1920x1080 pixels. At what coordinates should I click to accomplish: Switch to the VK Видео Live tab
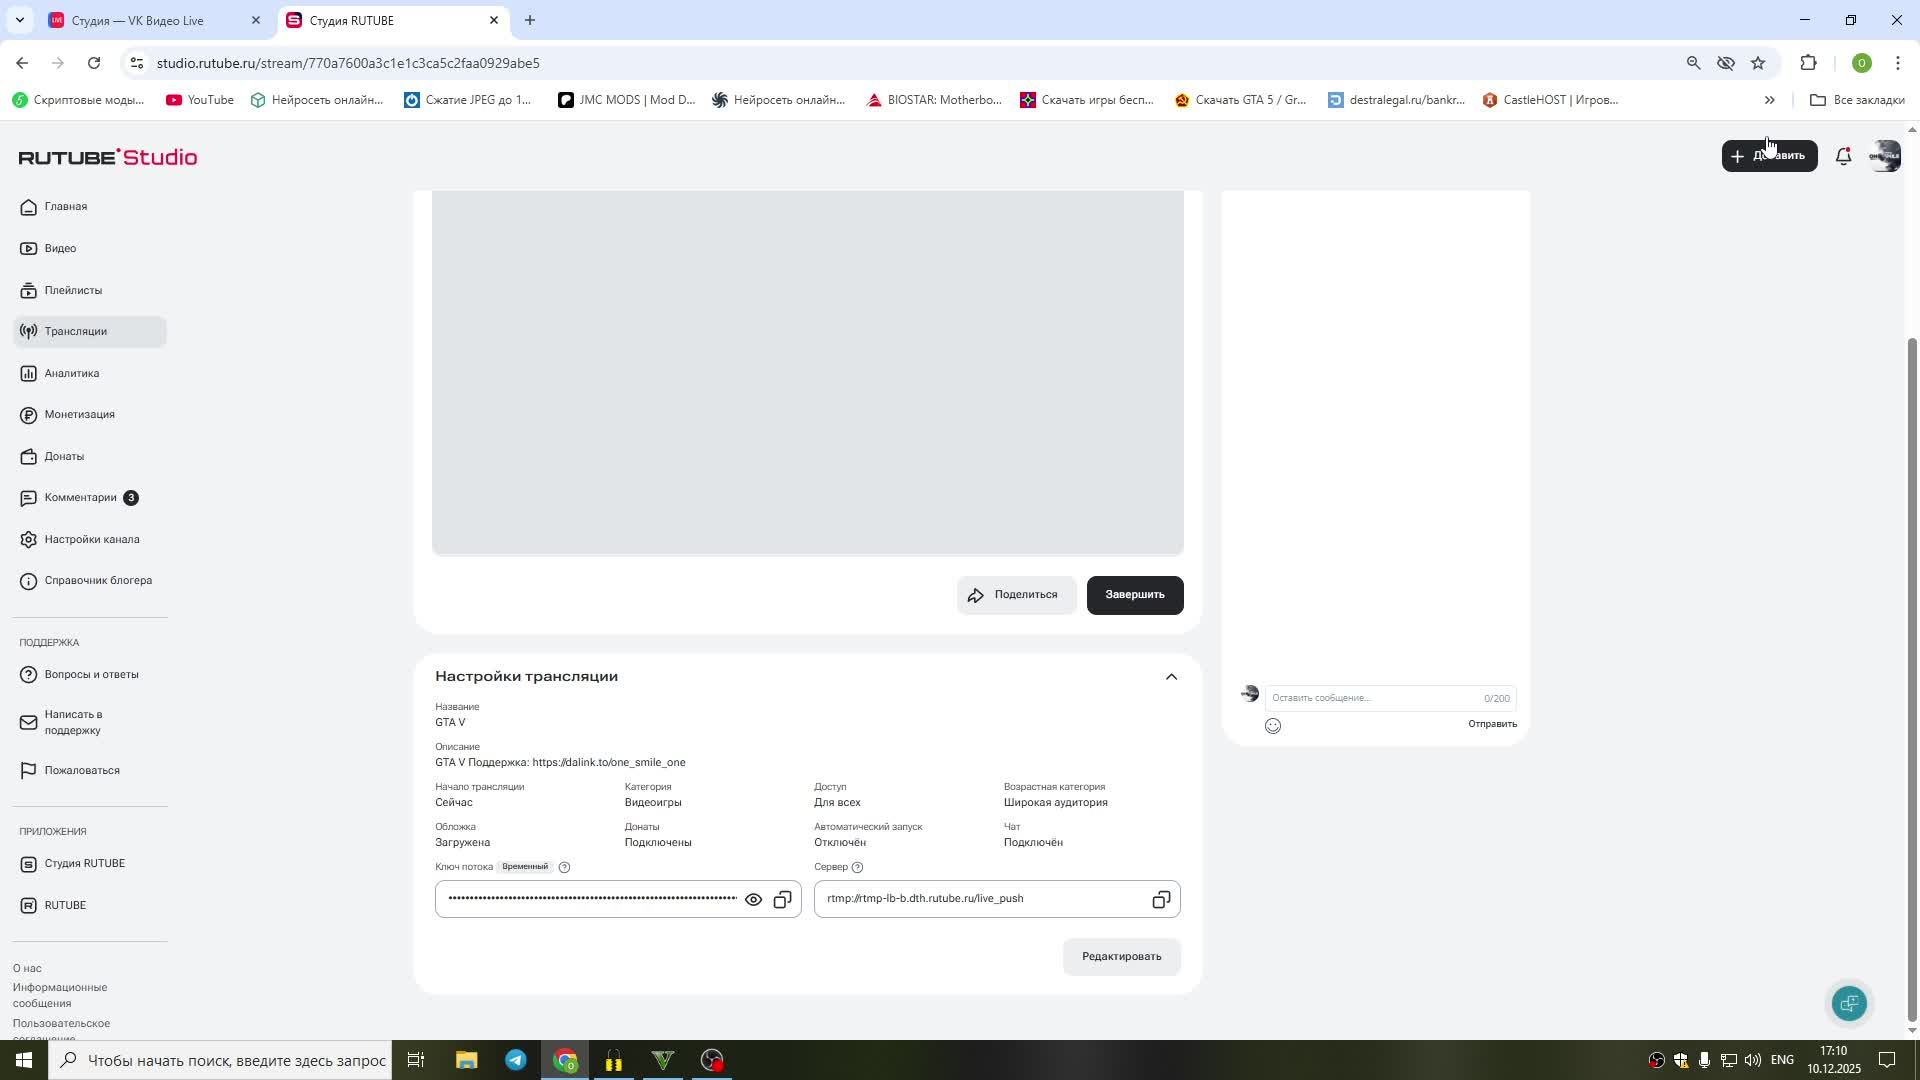(x=138, y=20)
